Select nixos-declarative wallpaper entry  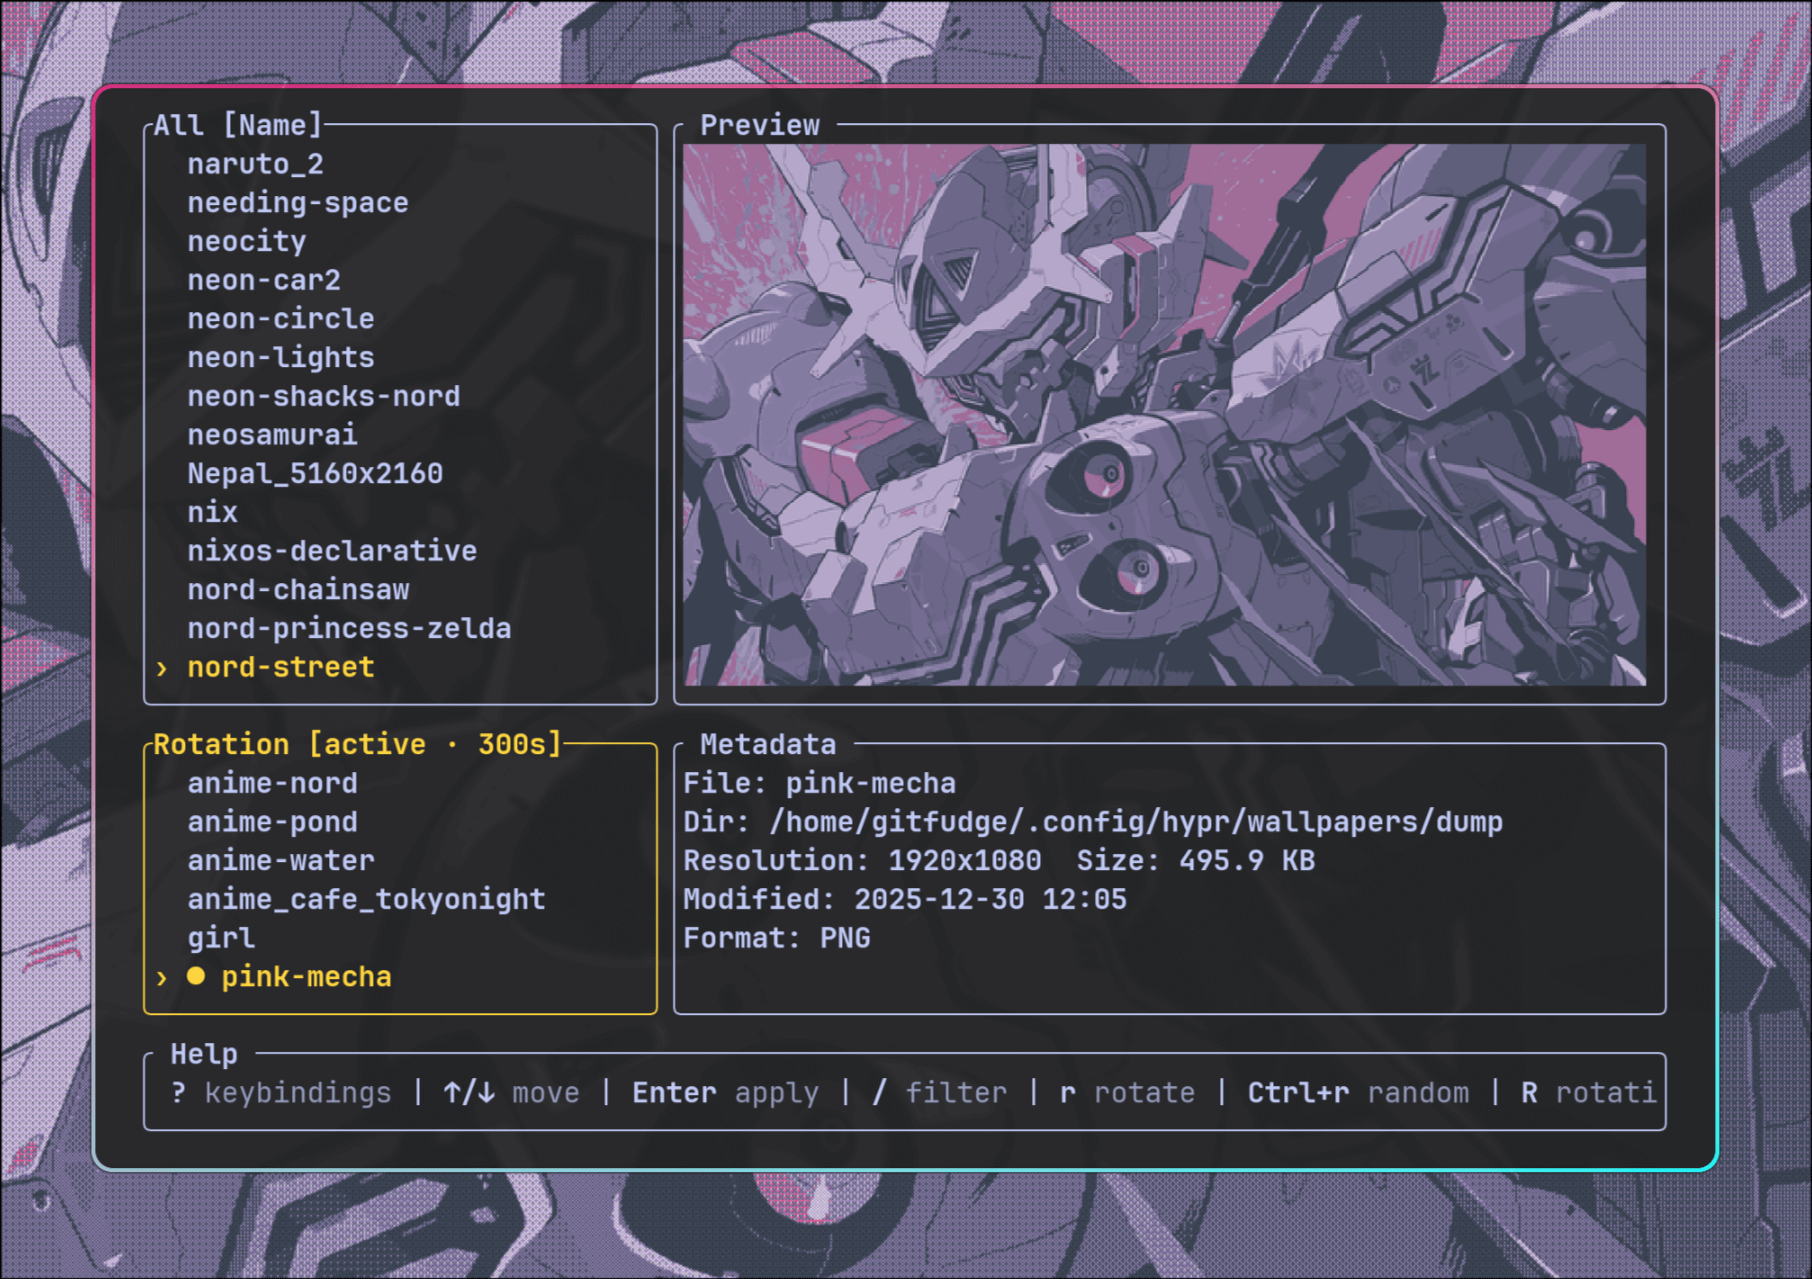pyautogui.click(x=332, y=551)
